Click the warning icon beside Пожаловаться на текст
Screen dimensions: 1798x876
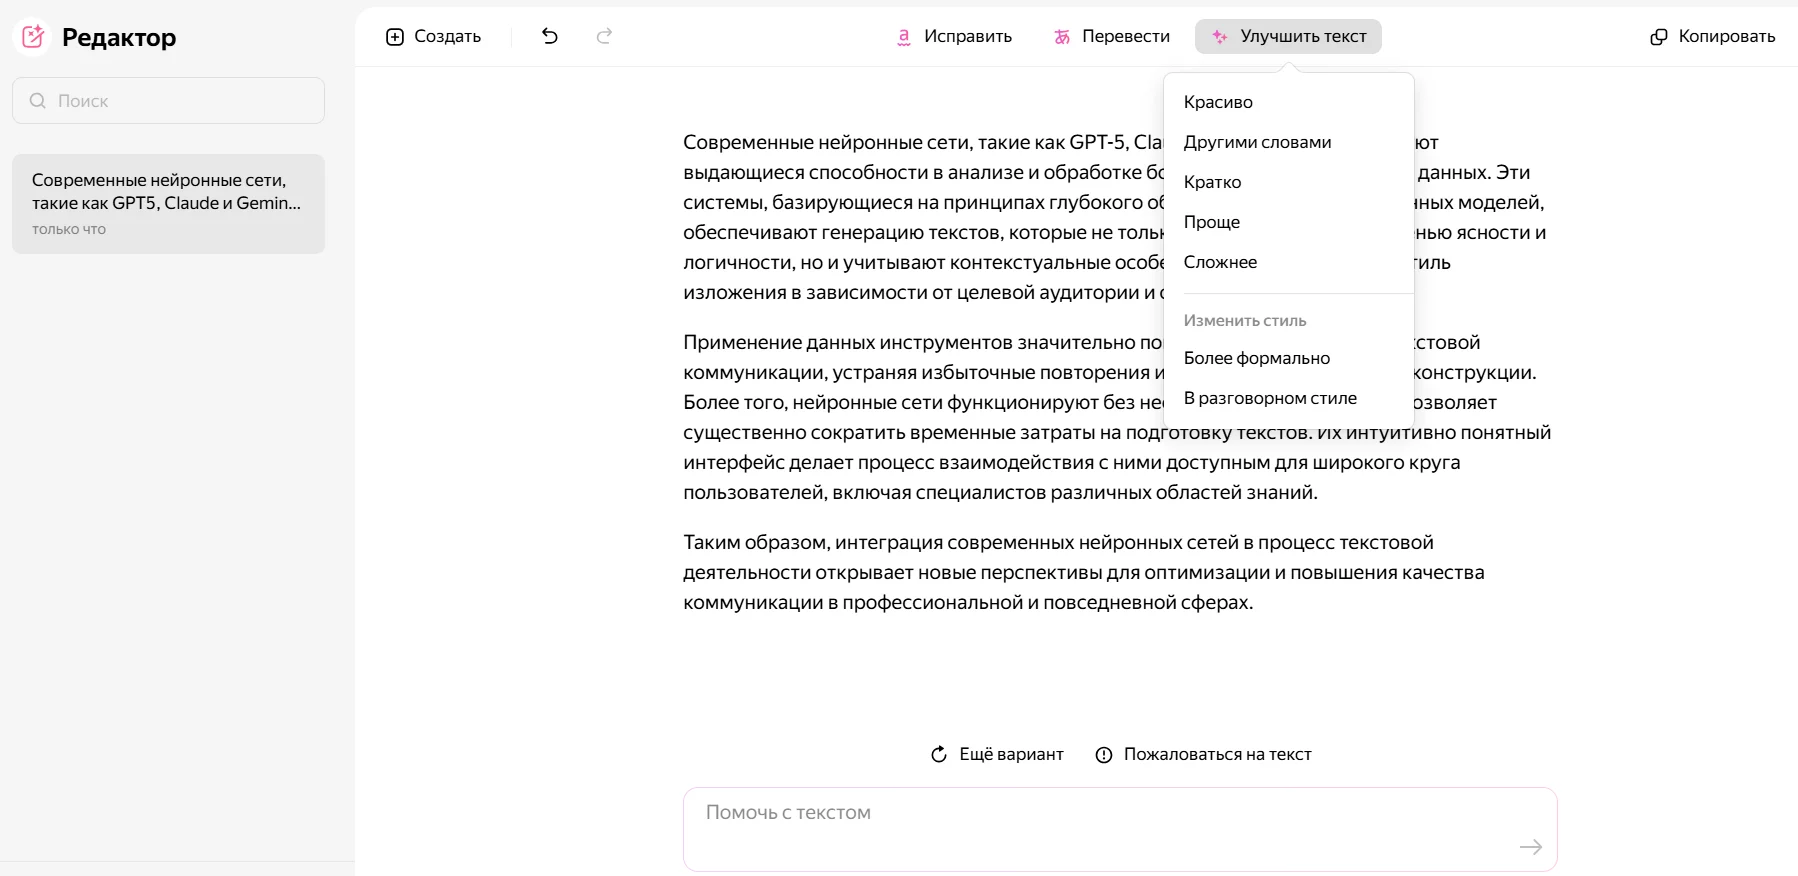point(1104,755)
